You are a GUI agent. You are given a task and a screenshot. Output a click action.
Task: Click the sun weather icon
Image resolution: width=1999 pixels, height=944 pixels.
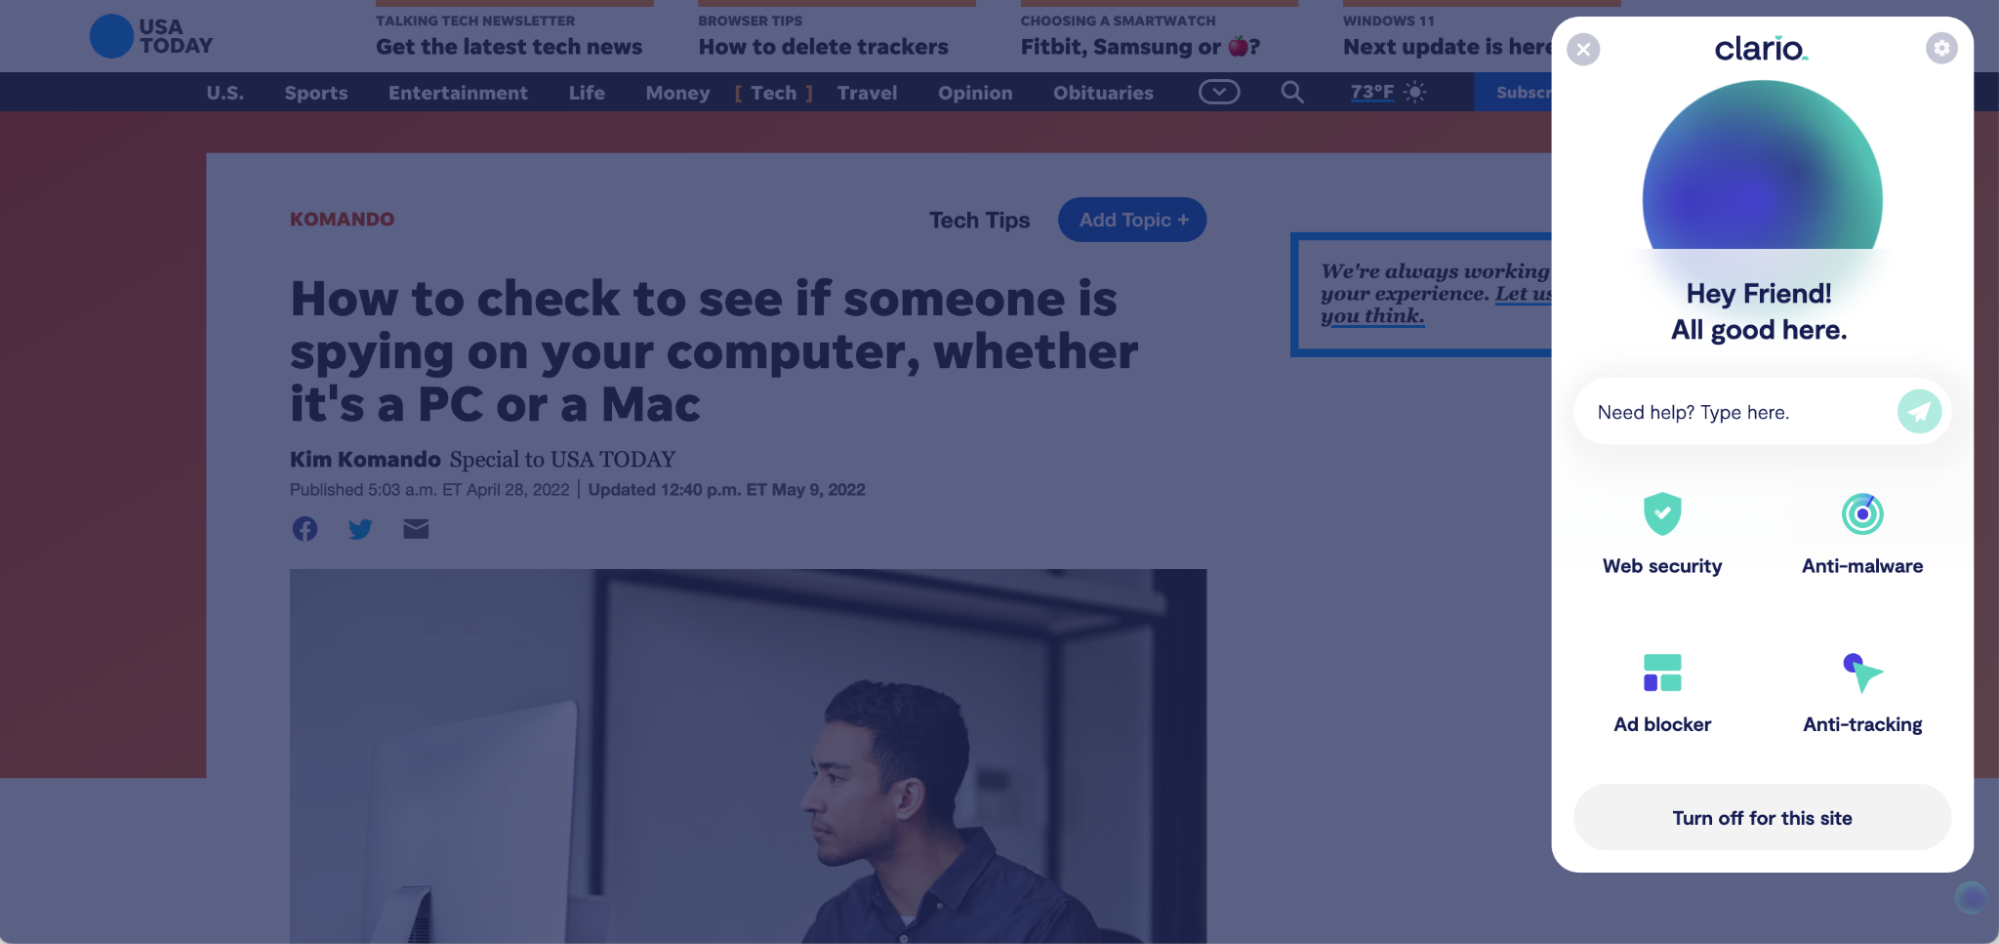pyautogui.click(x=1415, y=92)
